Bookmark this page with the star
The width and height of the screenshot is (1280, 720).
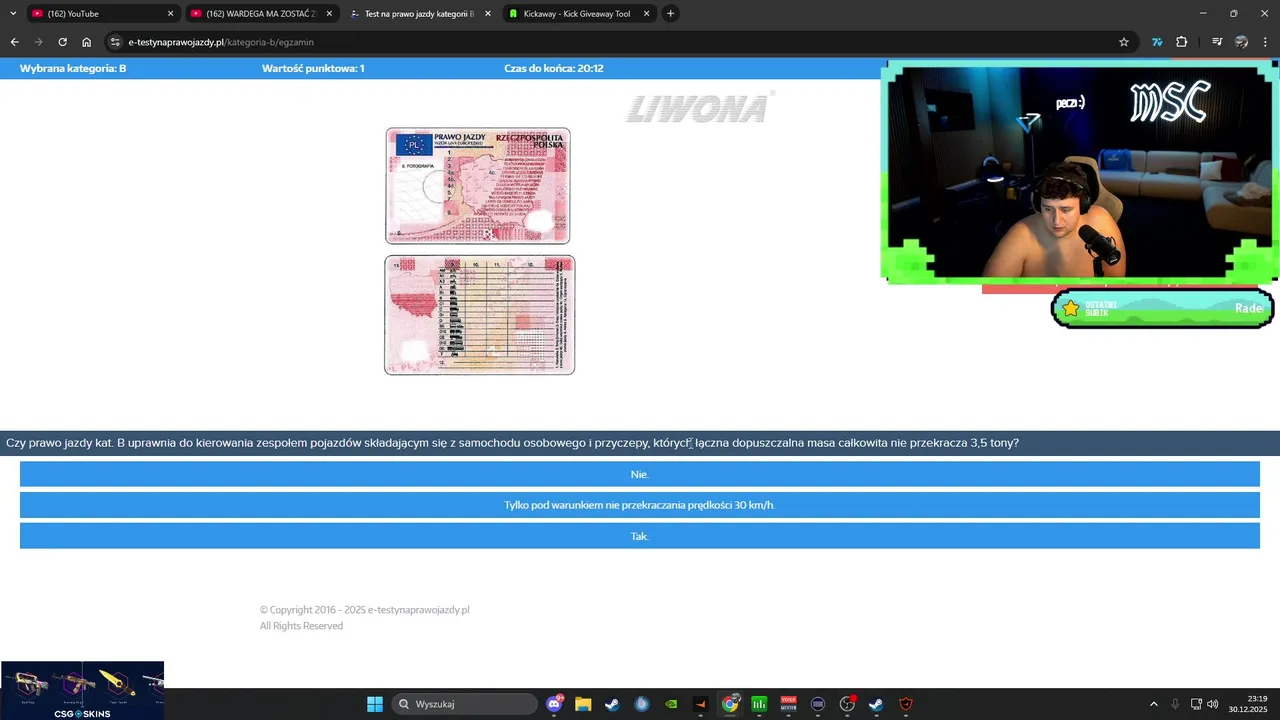[1124, 42]
